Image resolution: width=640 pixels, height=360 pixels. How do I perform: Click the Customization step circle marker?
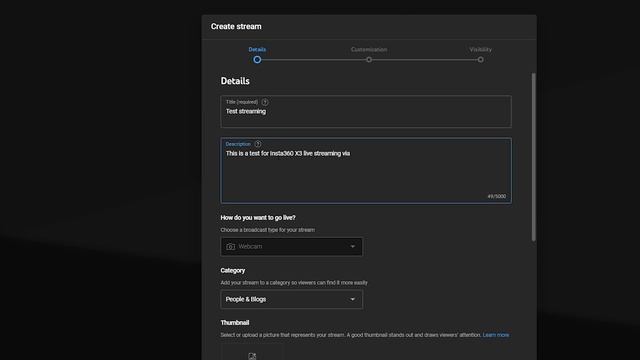pyautogui.click(x=369, y=60)
